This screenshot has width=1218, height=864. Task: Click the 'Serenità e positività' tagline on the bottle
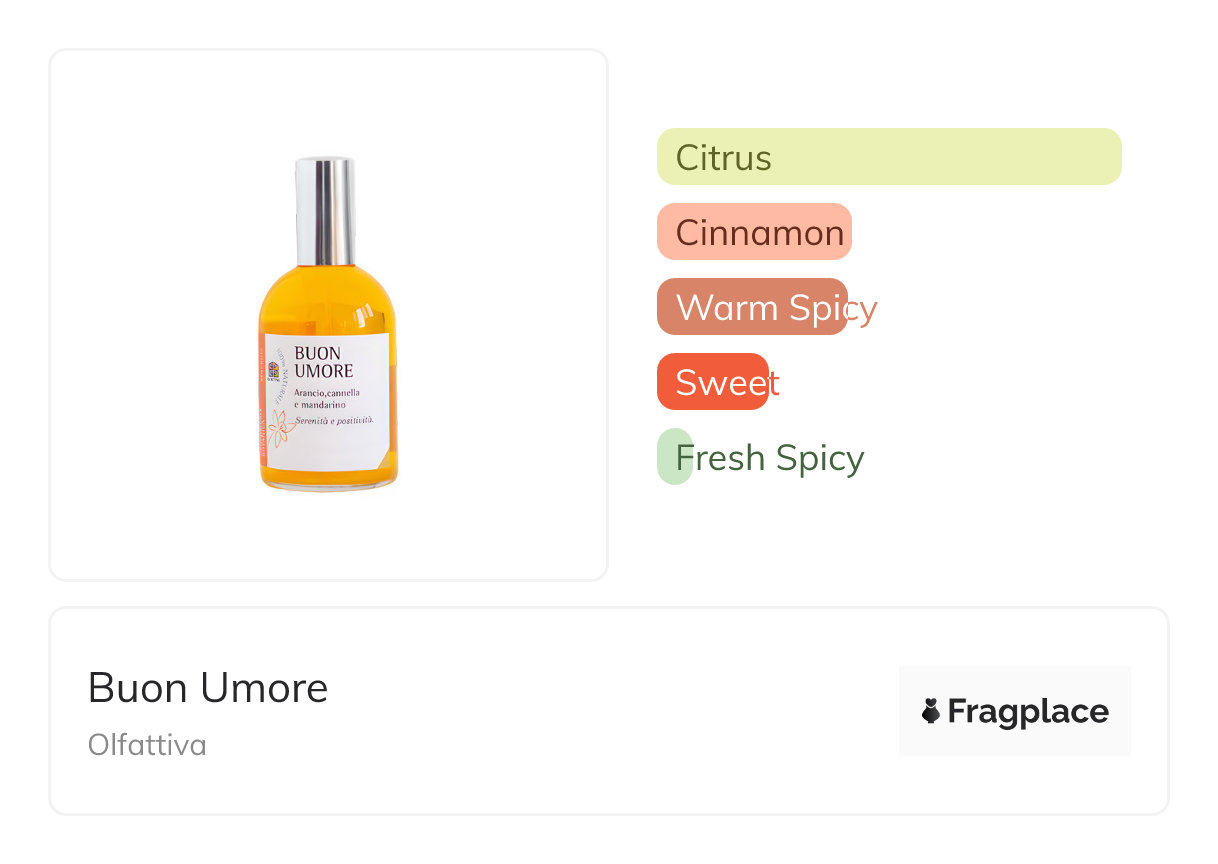[x=334, y=422]
